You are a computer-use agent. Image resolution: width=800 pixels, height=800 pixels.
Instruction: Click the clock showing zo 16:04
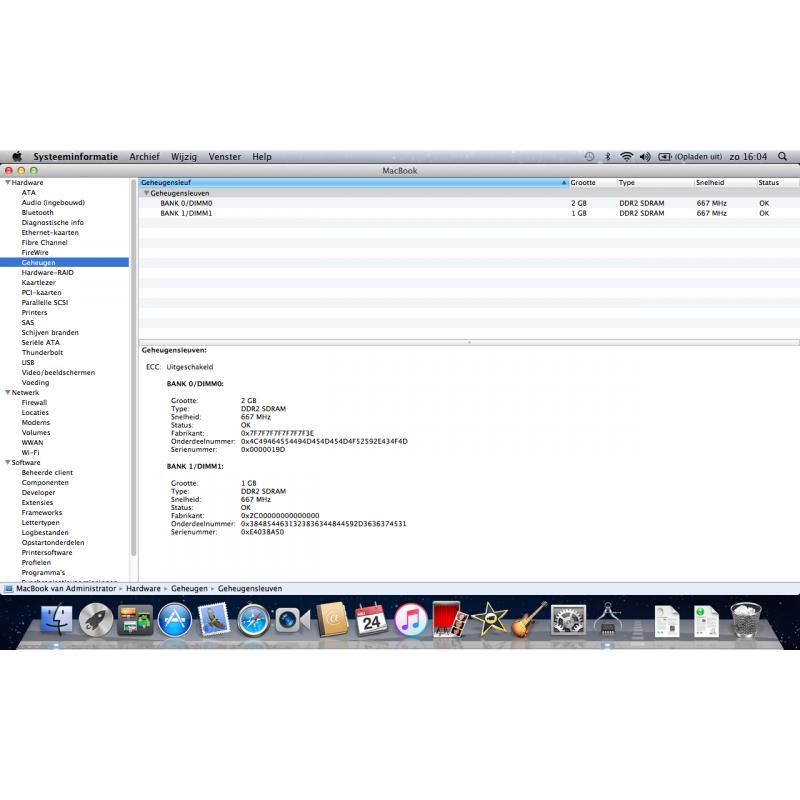click(x=748, y=157)
